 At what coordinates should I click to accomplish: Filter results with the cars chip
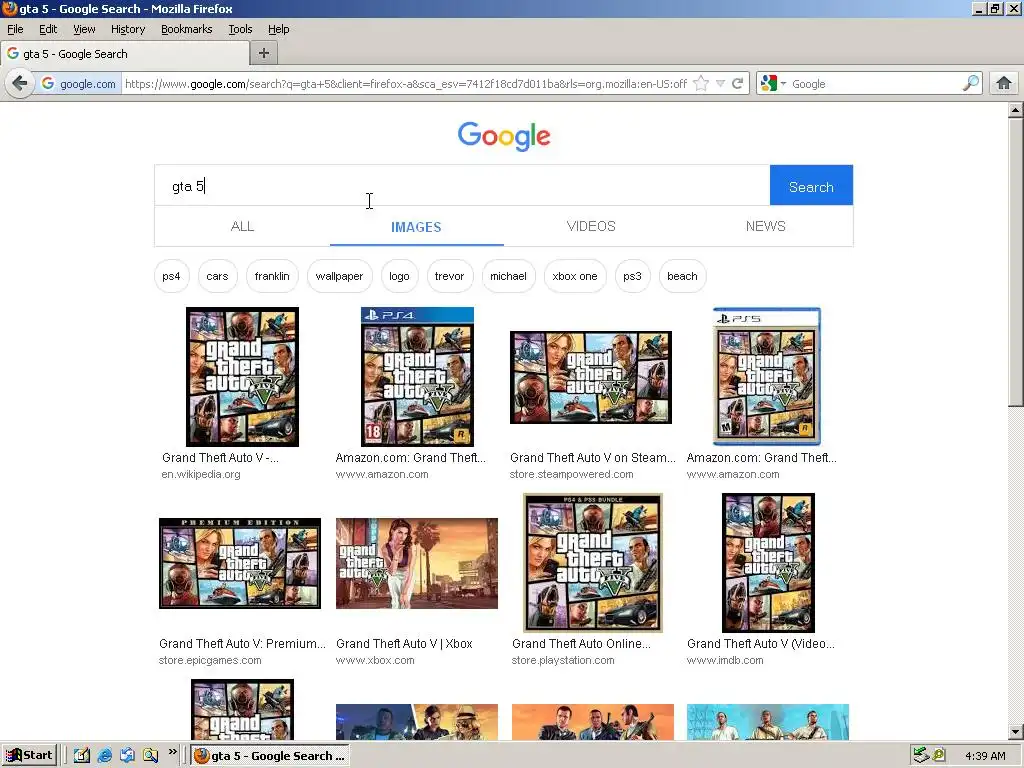tap(217, 276)
